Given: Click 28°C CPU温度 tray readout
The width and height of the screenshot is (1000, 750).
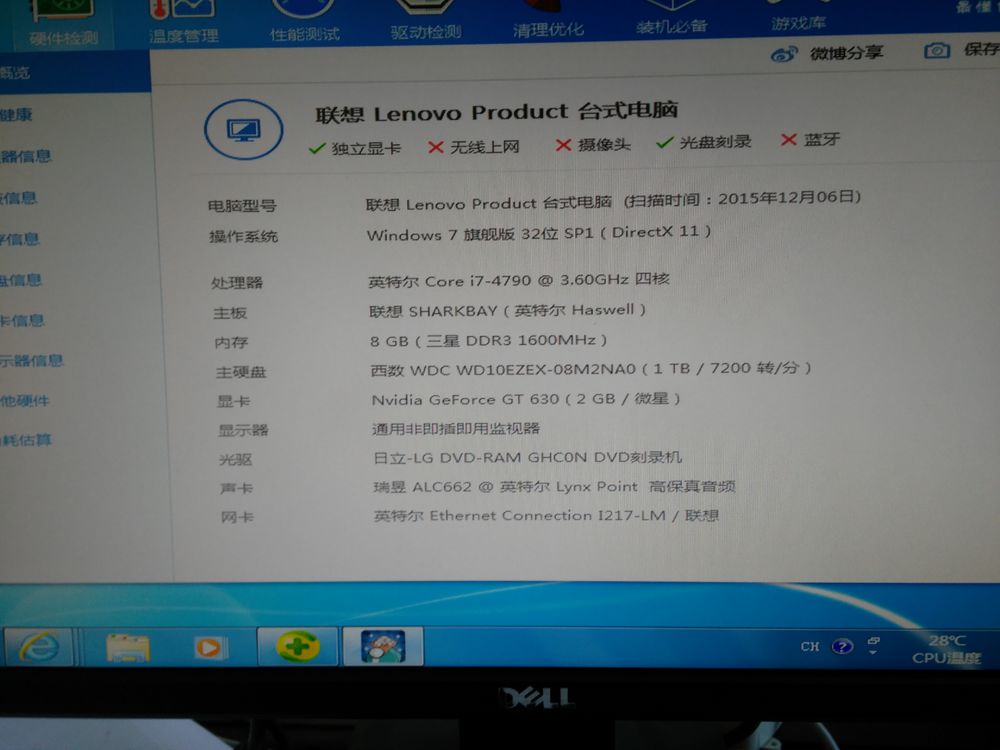Looking at the screenshot, I should [946, 649].
